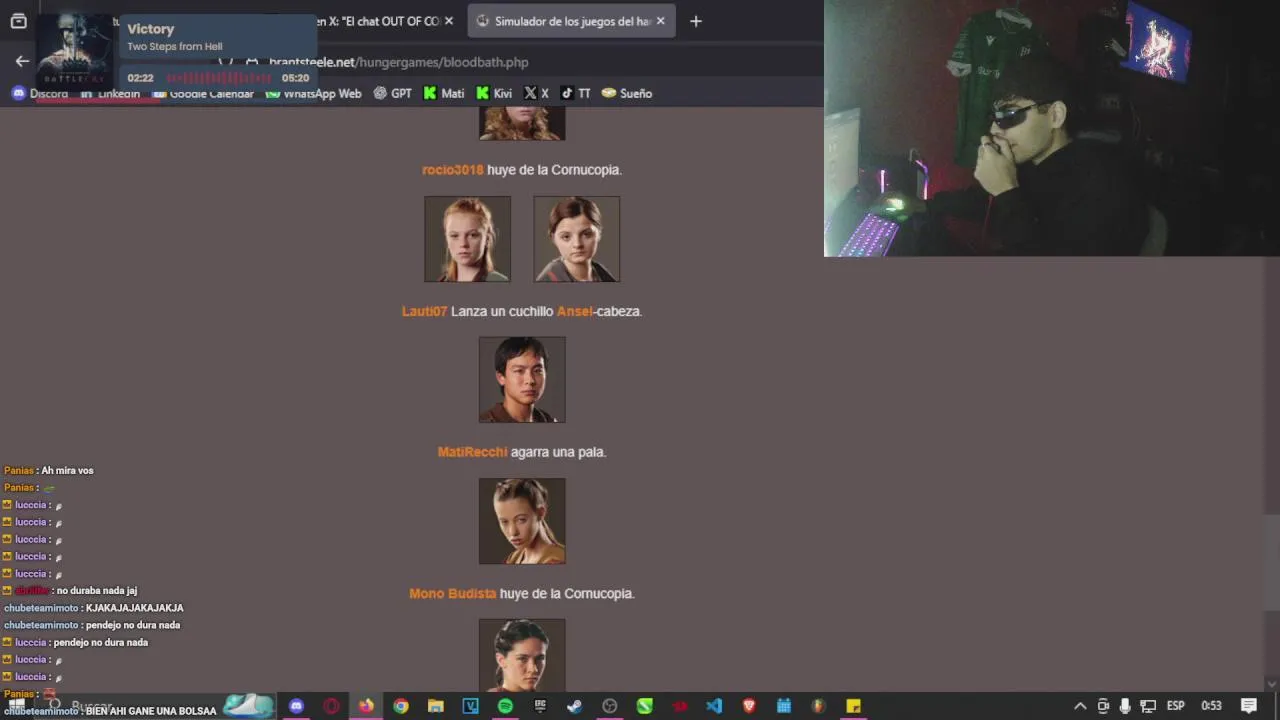Click the portrait below Mono Budista text
This screenshot has width=1280, height=720.
[x=522, y=655]
